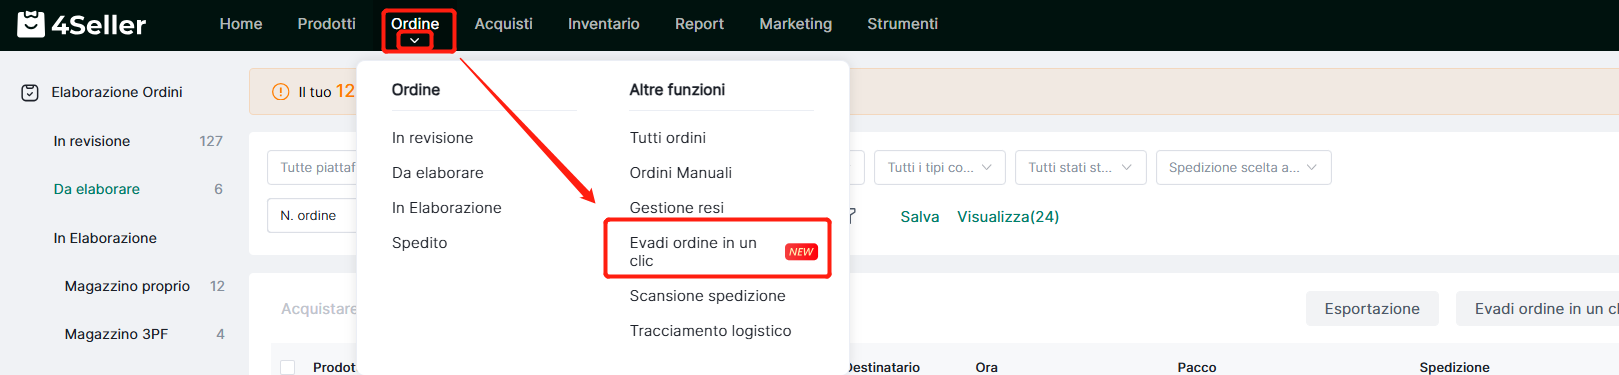Choose Ordini Manuali from Altre funzioni

pyautogui.click(x=681, y=173)
